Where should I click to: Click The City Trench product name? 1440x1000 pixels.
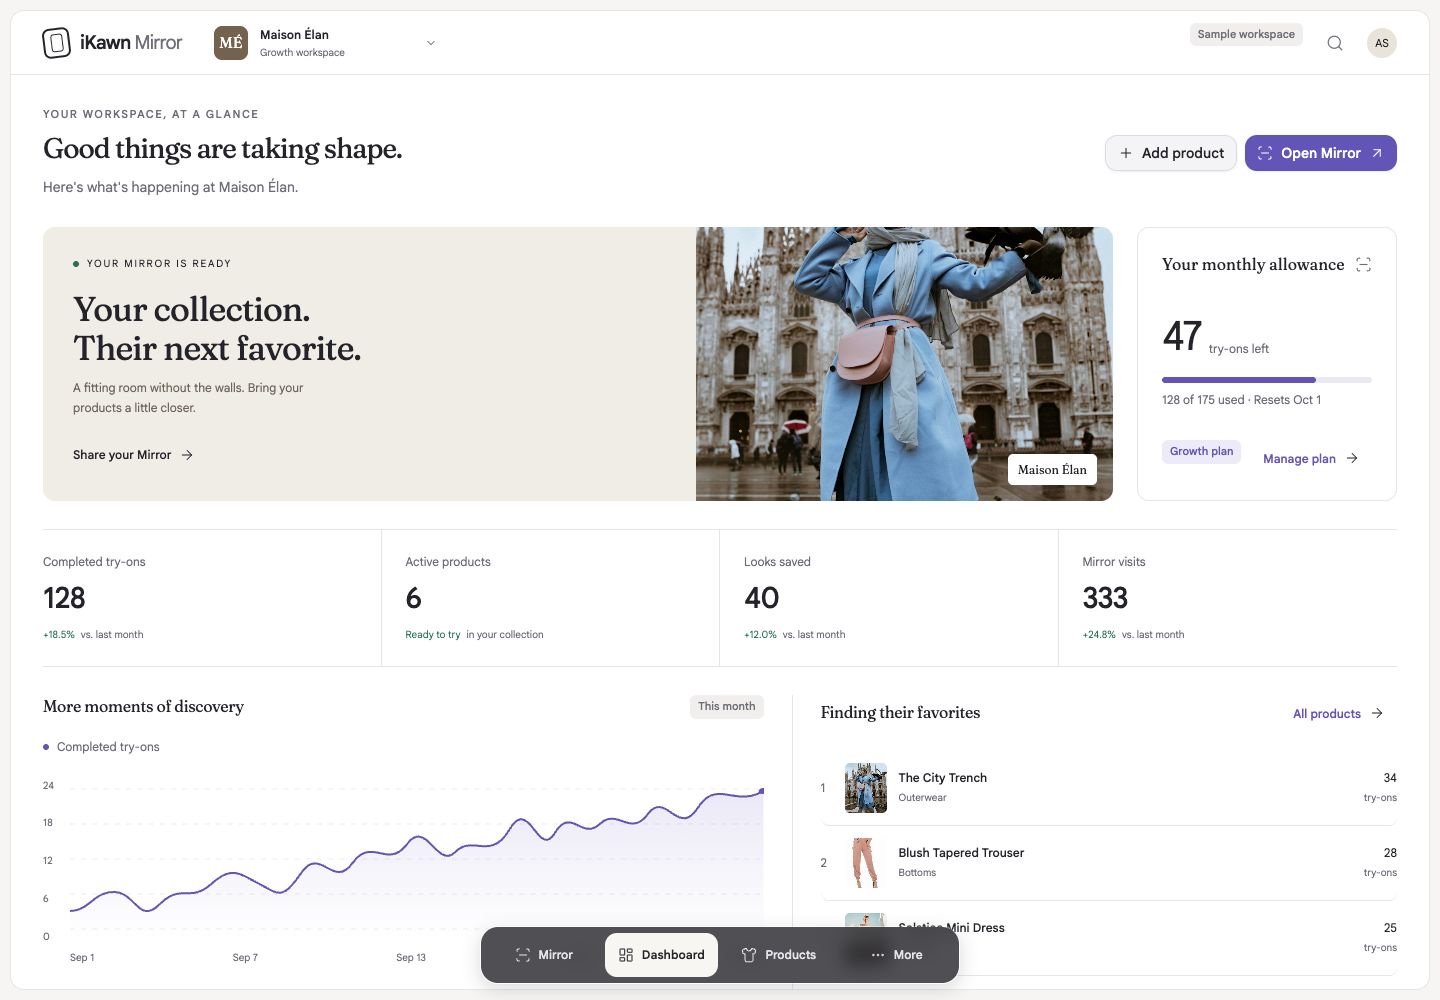click(942, 778)
